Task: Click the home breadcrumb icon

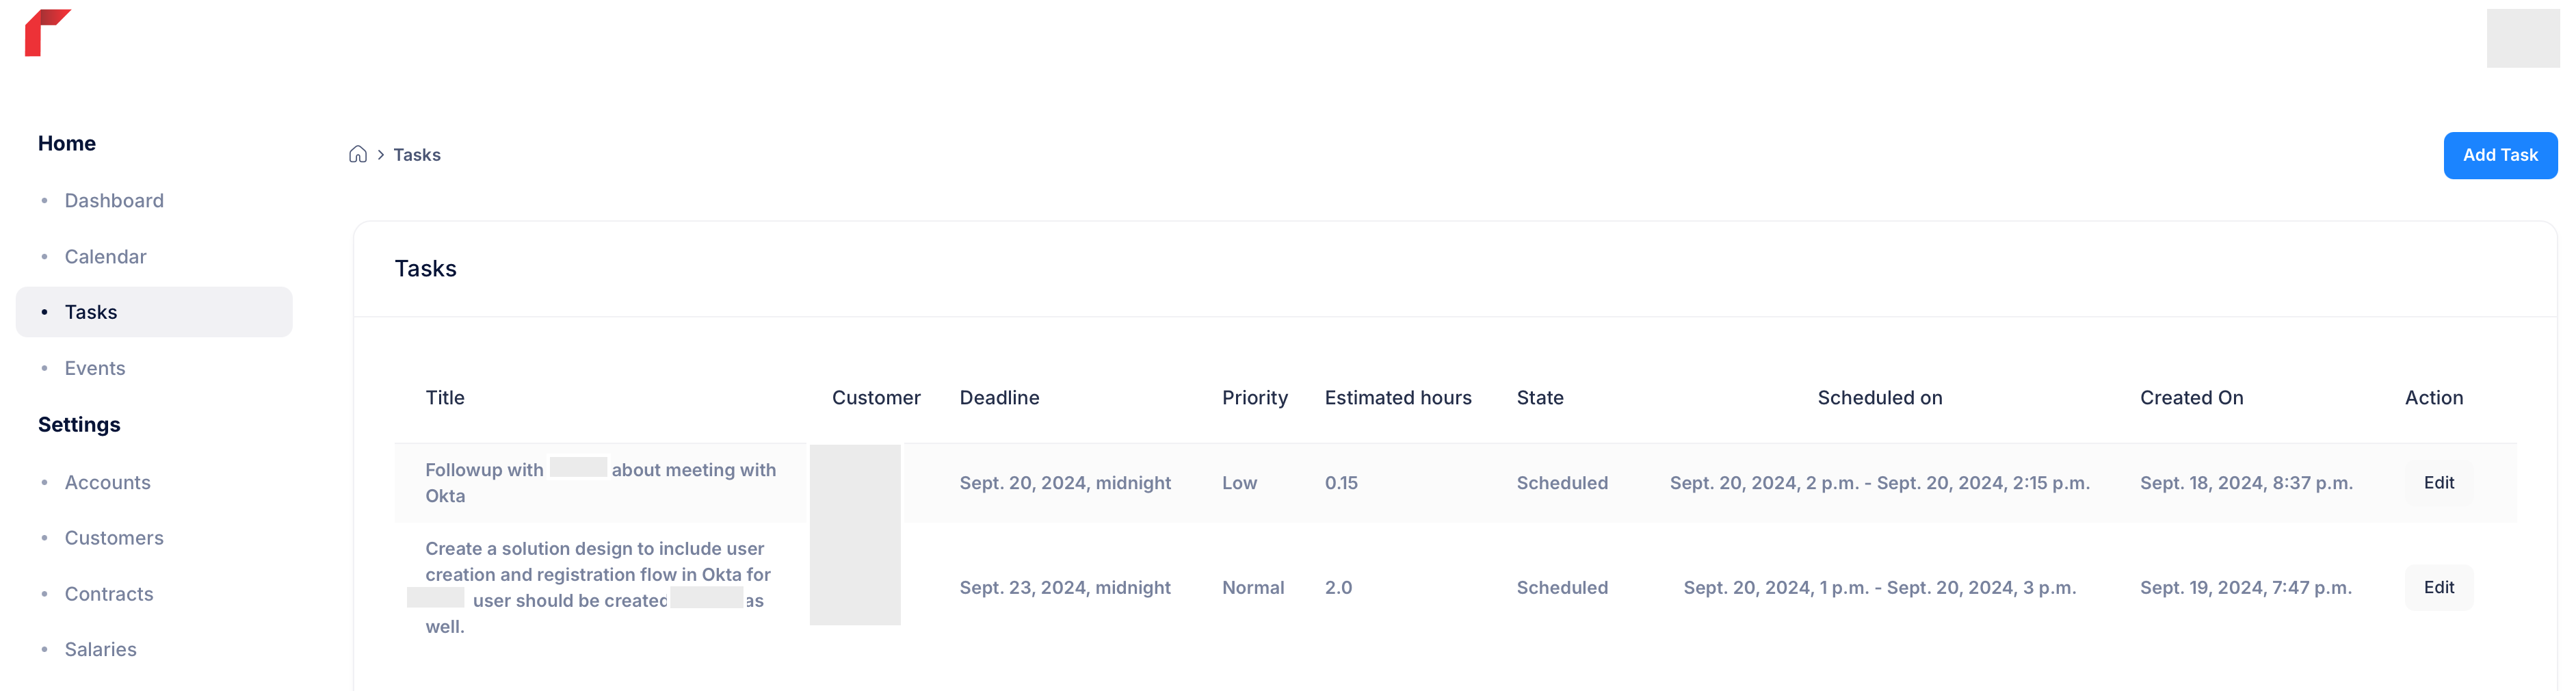Action: click(358, 154)
